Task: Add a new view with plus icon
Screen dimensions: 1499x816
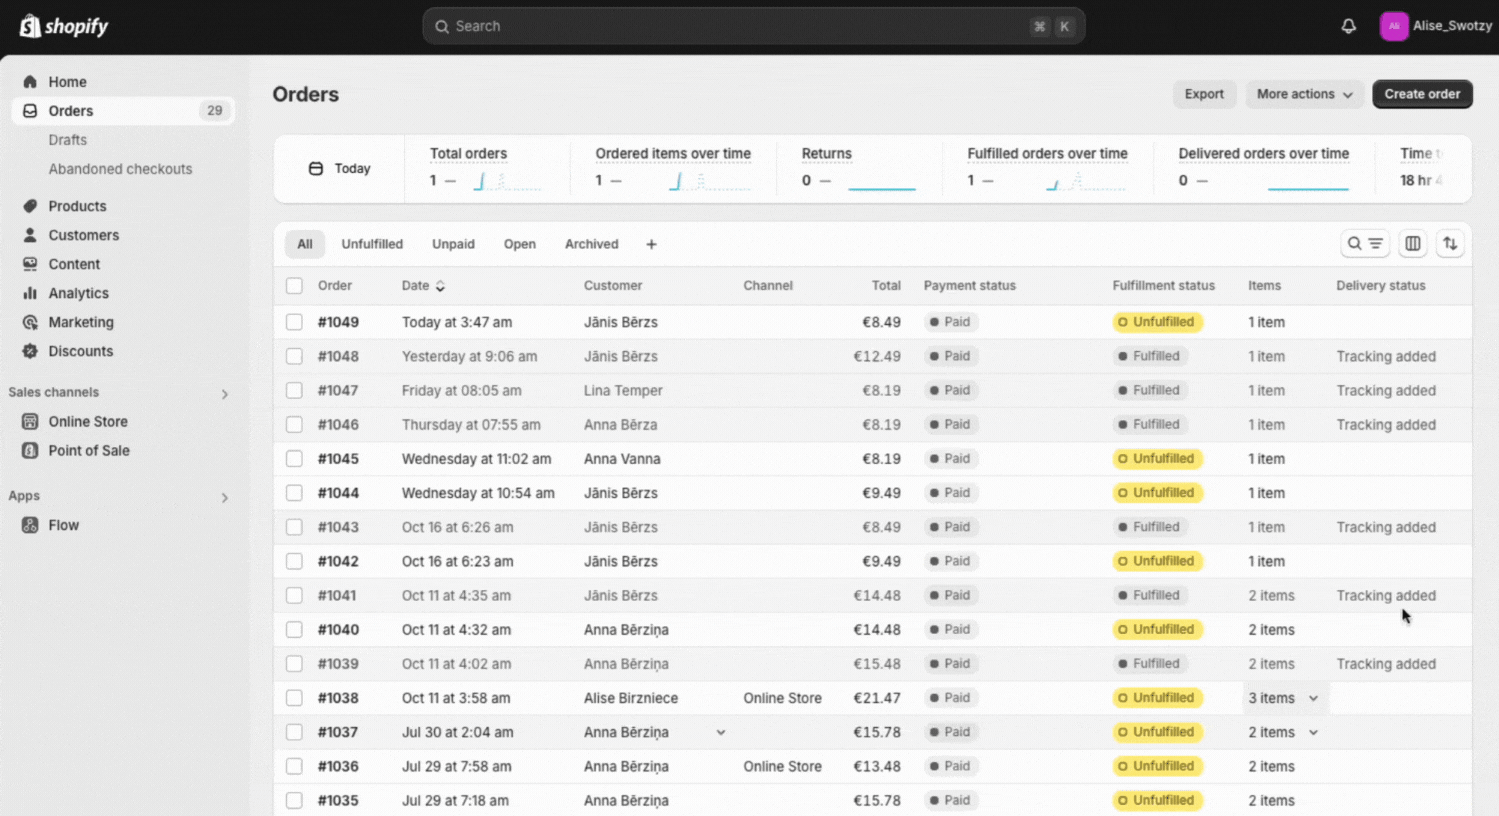Action: (x=651, y=244)
